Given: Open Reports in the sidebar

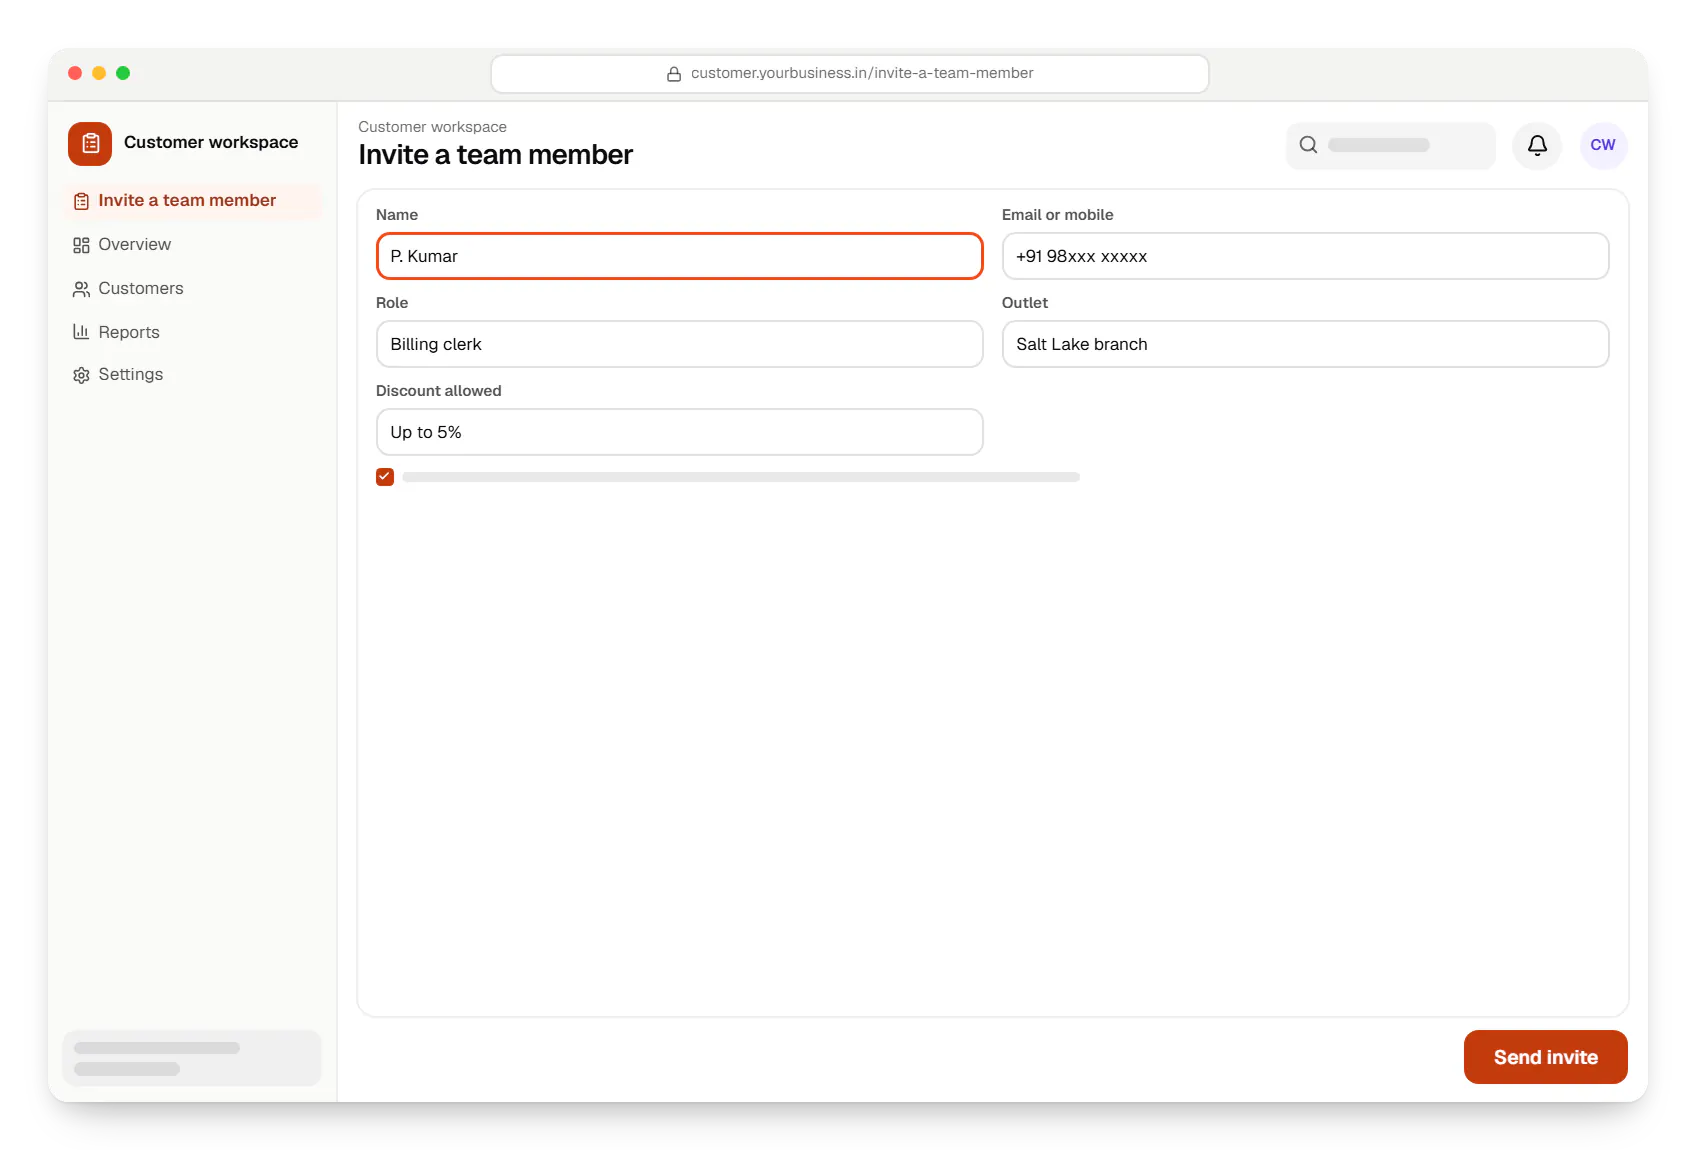Looking at the screenshot, I should (192, 332).
